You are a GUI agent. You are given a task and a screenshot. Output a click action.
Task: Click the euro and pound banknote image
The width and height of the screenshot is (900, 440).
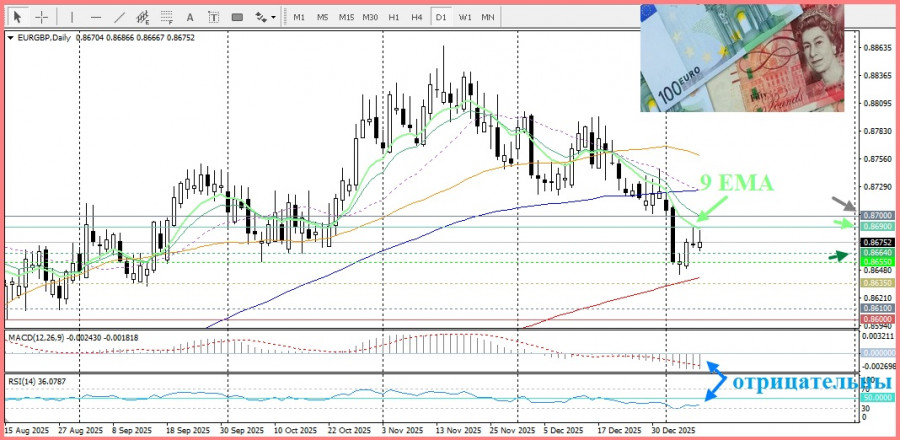pos(745,60)
